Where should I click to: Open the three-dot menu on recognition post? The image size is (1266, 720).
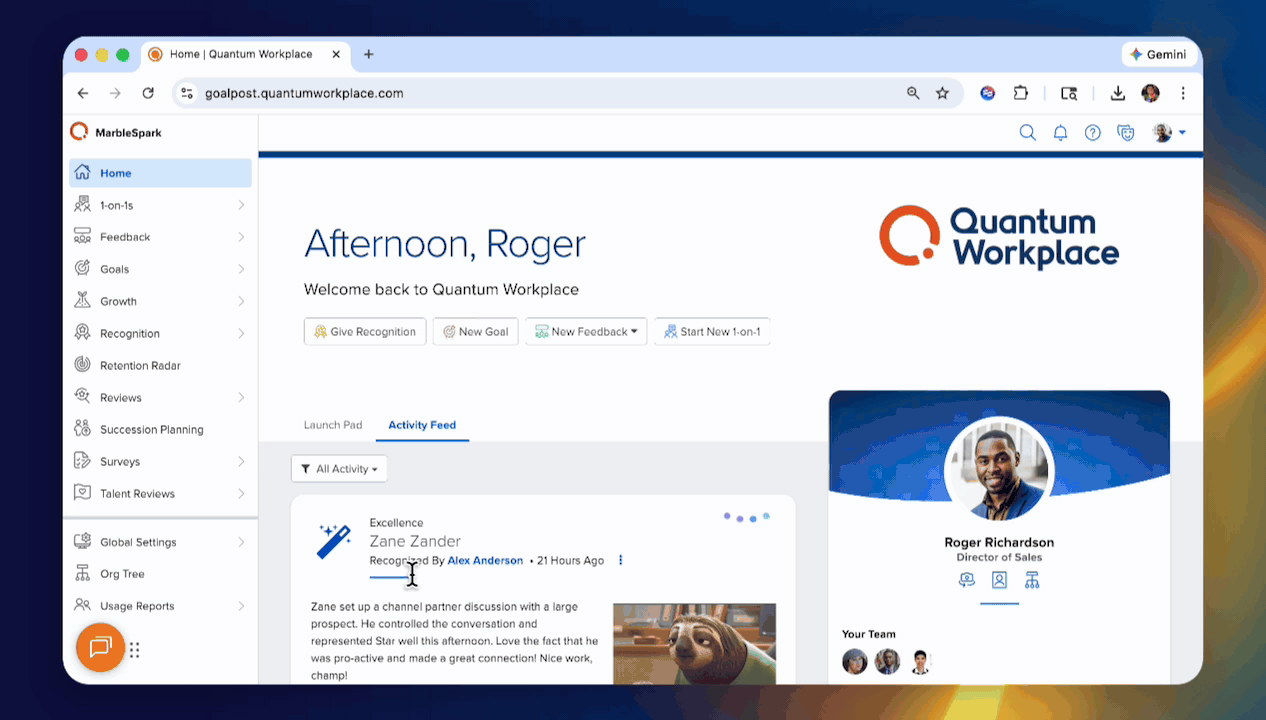pos(620,561)
